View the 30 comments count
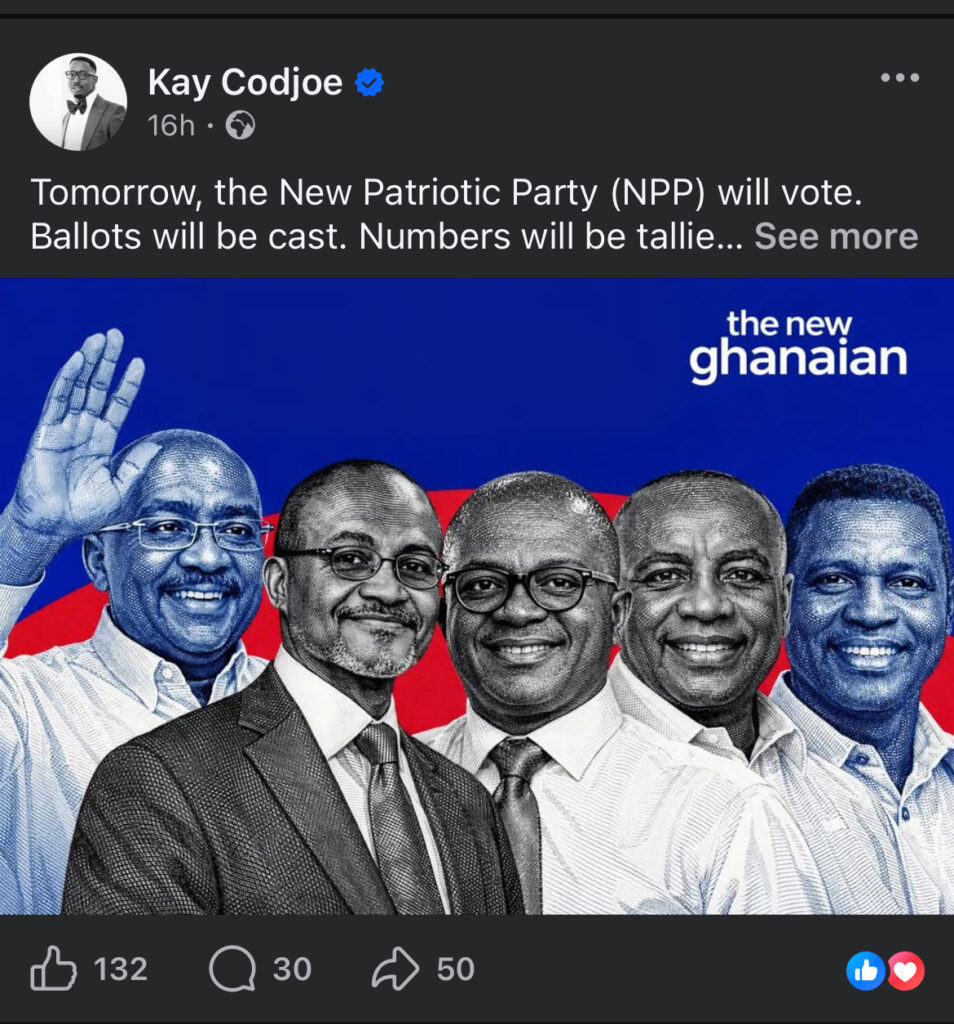Viewport: 954px width, 1024px height. click(292, 969)
